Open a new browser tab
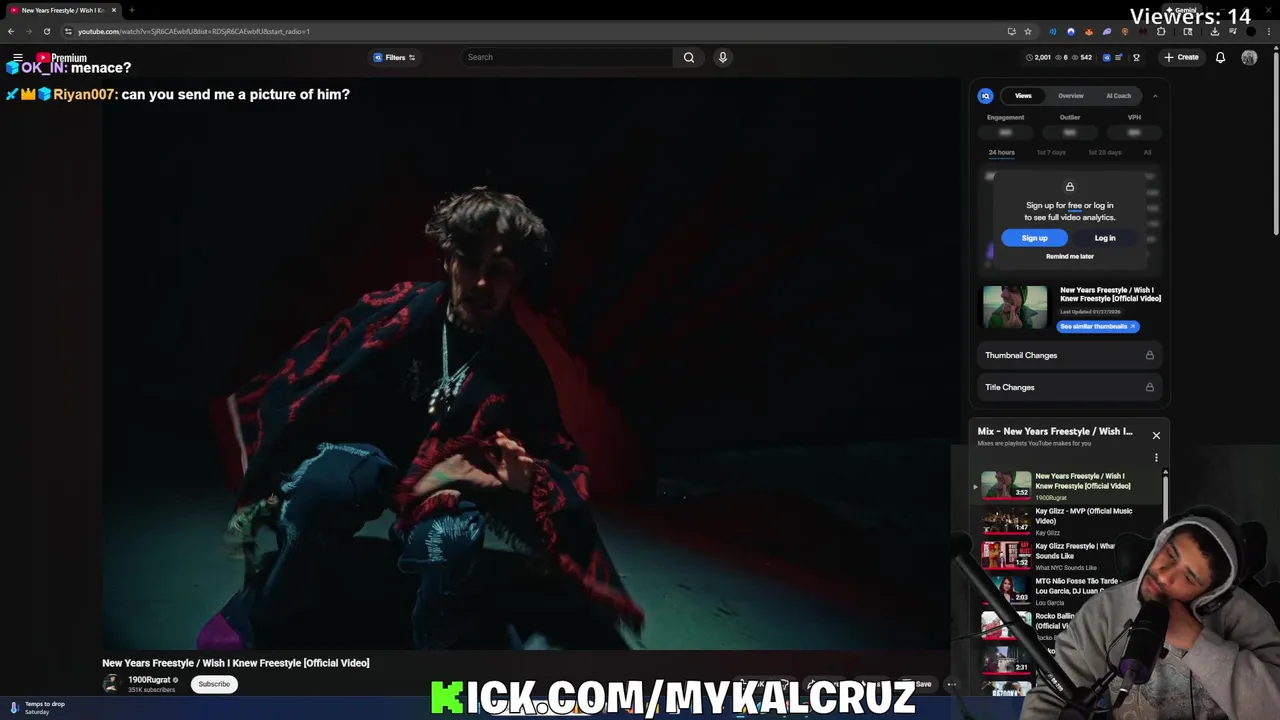Screen dimensions: 1280x720 [131, 10]
